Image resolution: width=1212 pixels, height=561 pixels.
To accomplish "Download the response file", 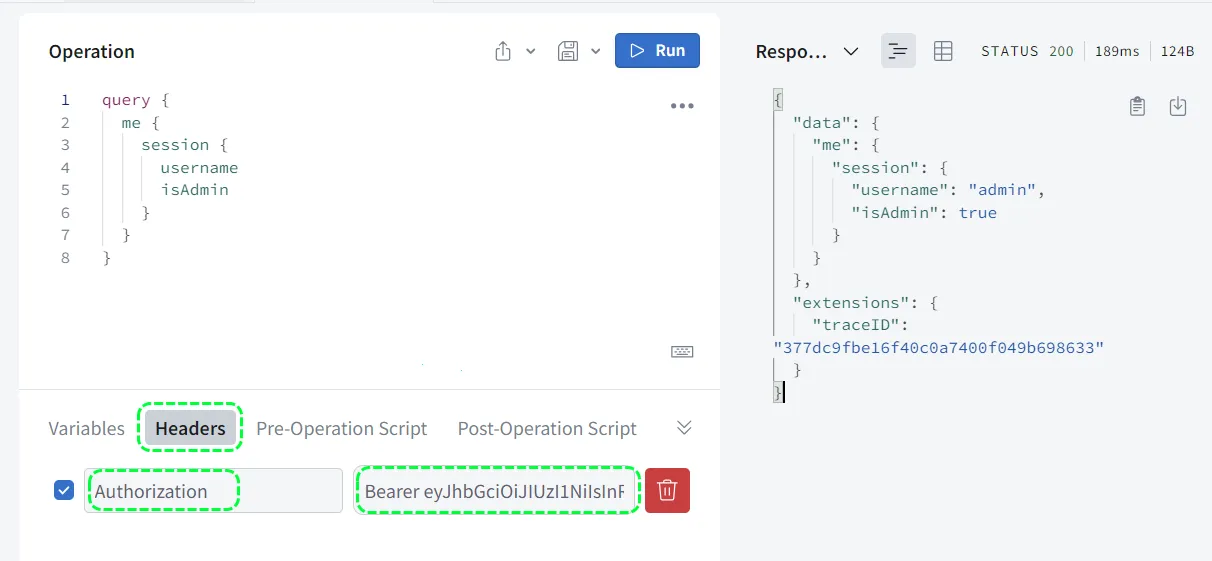I will tap(1178, 106).
